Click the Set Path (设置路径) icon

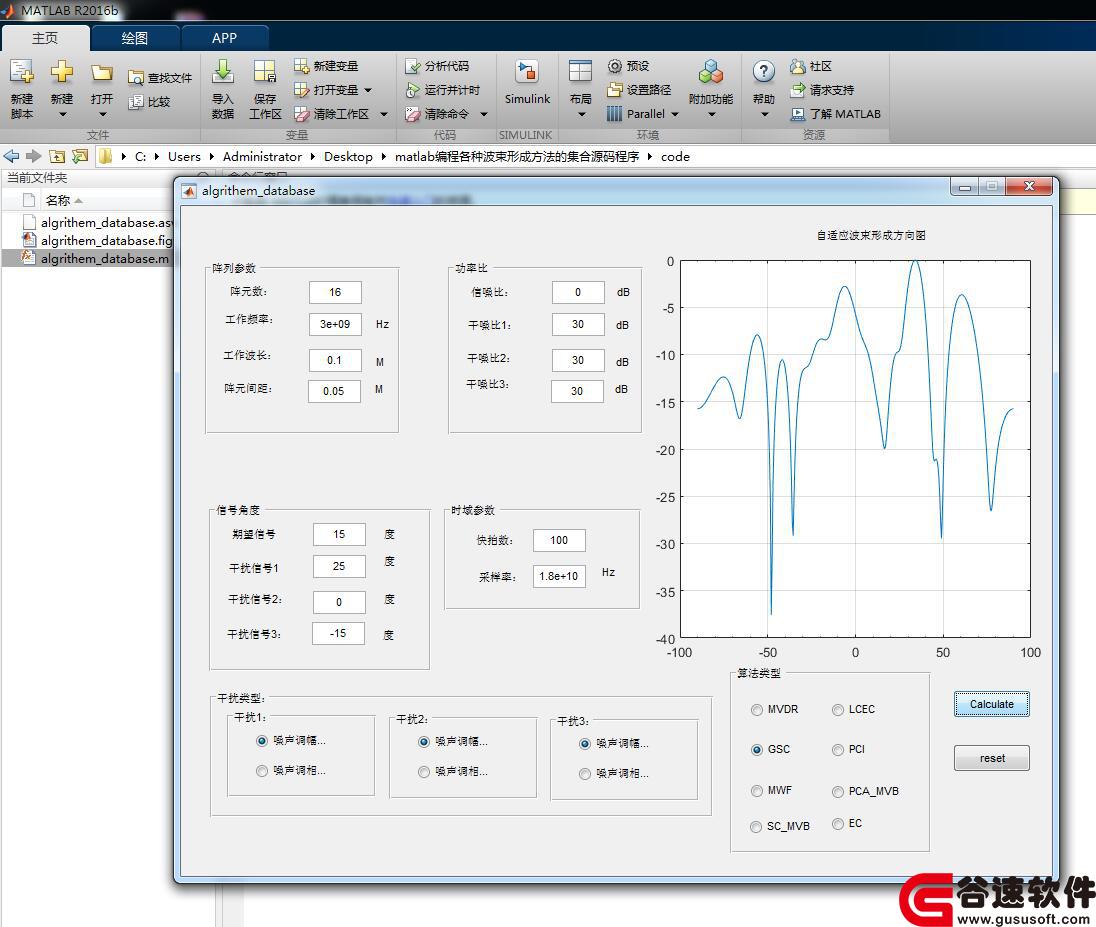[x=614, y=90]
